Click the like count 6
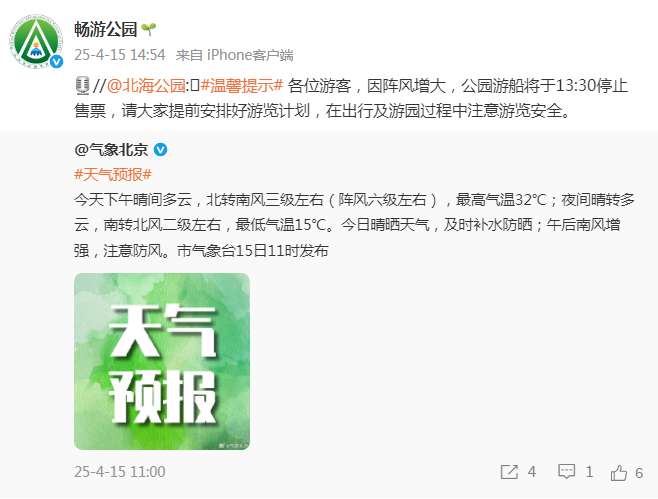The image size is (658, 499). click(639, 473)
